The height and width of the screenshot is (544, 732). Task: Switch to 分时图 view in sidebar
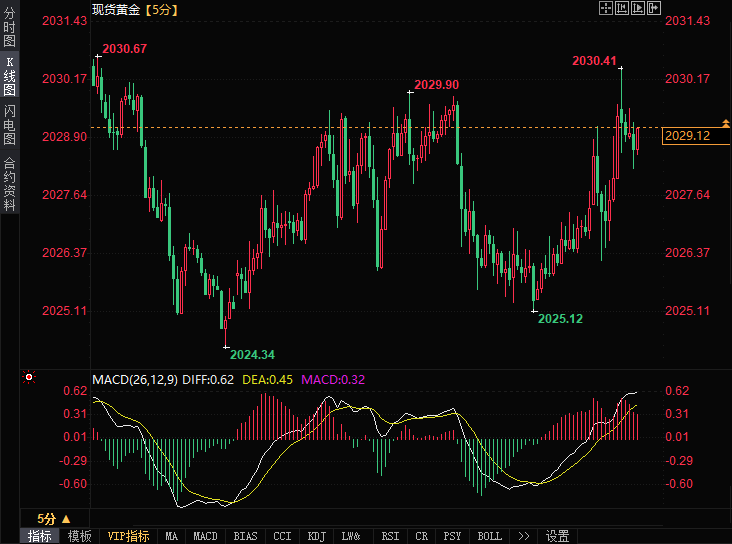point(9,29)
